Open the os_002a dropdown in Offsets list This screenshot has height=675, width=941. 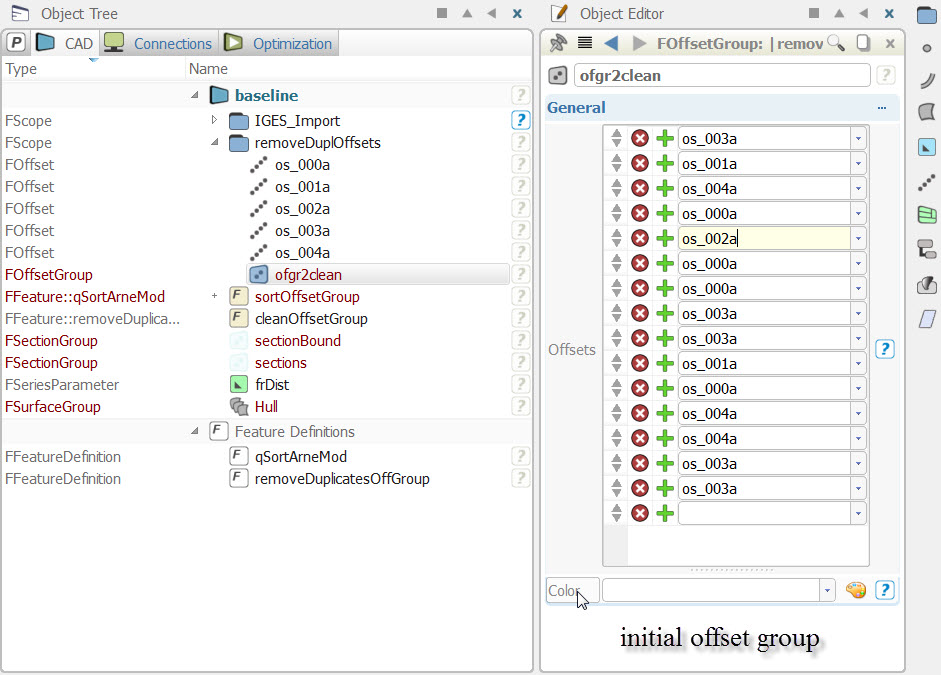click(858, 238)
